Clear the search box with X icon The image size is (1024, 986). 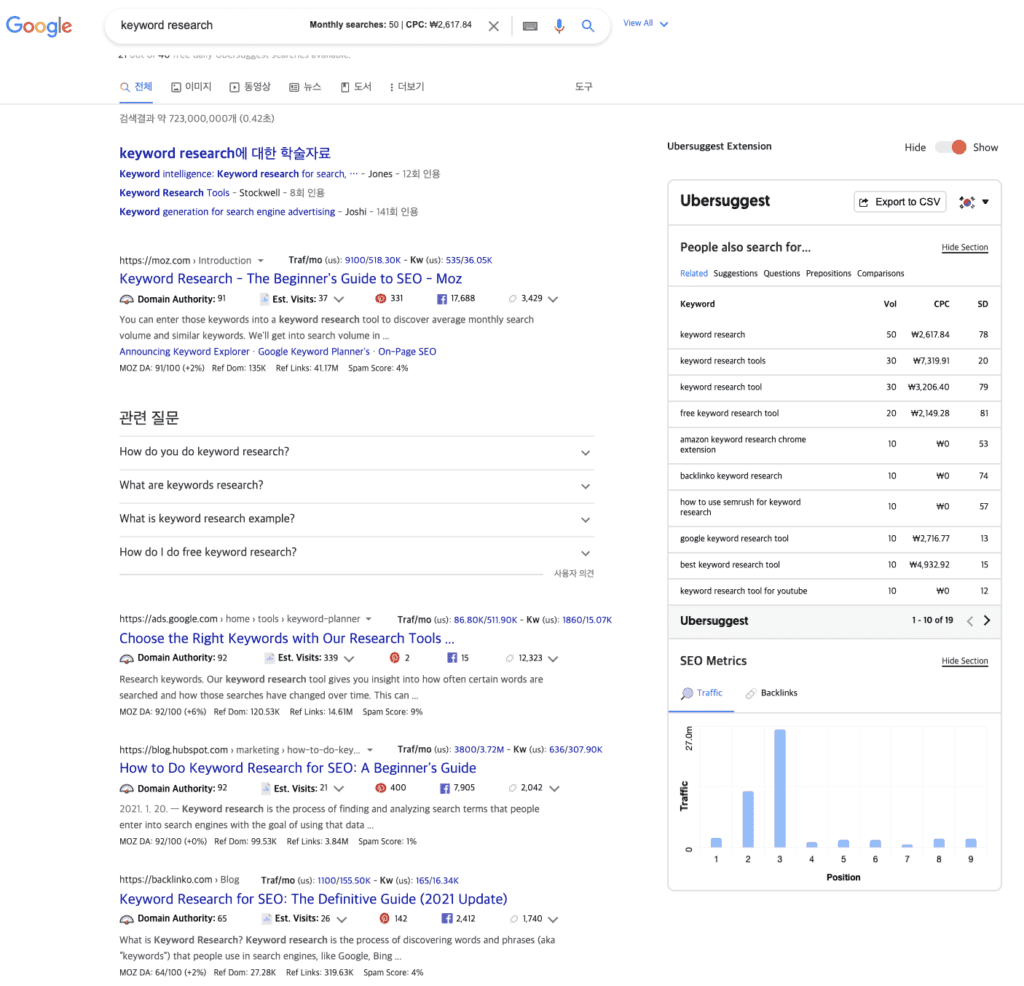pyautogui.click(x=494, y=26)
